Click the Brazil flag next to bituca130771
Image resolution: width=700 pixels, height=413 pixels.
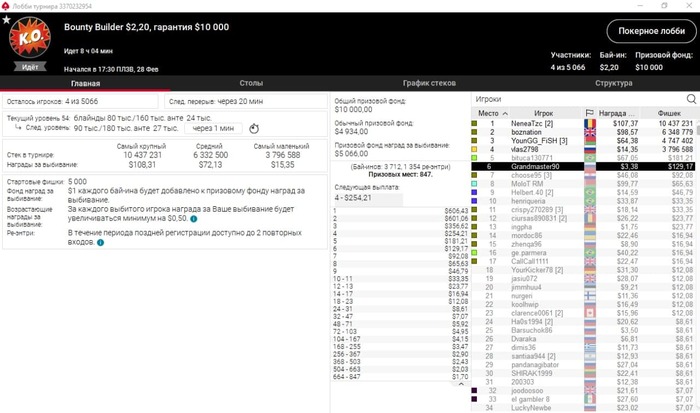[x=590, y=158]
